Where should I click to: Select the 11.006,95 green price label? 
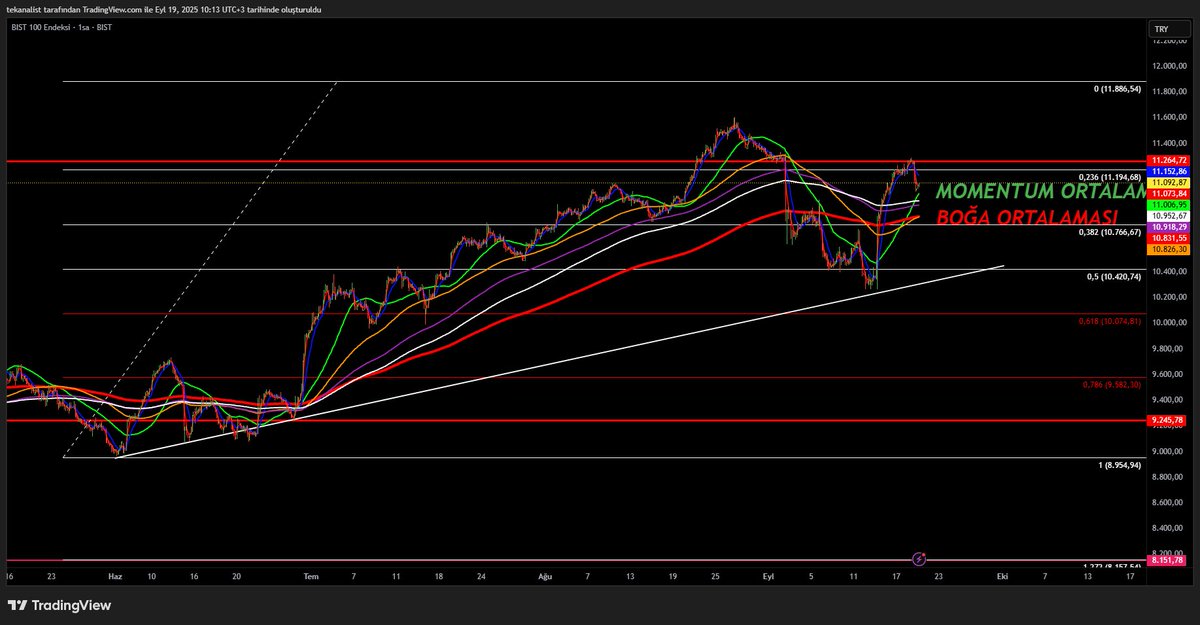pyautogui.click(x=1169, y=204)
